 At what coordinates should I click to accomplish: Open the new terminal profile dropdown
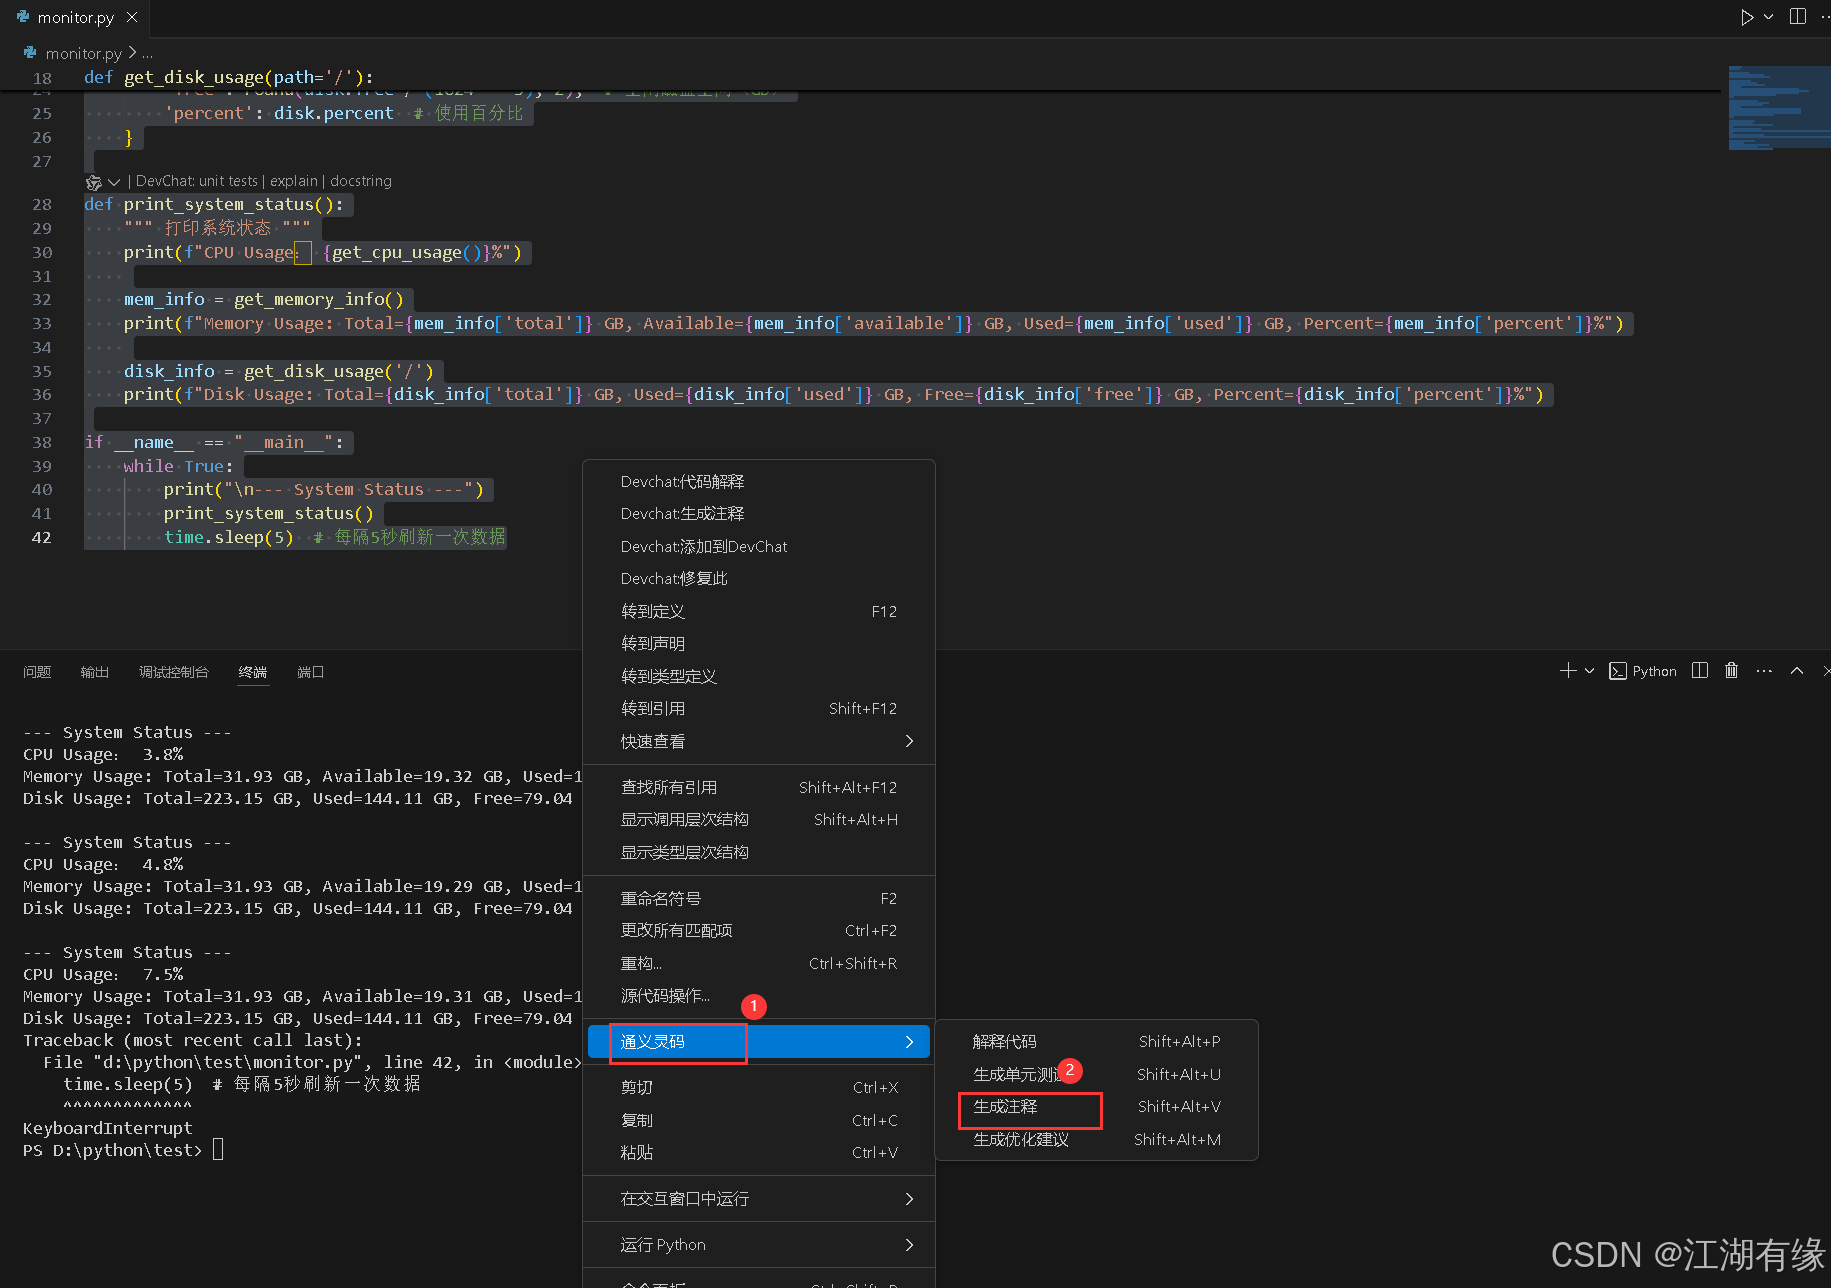point(1589,671)
